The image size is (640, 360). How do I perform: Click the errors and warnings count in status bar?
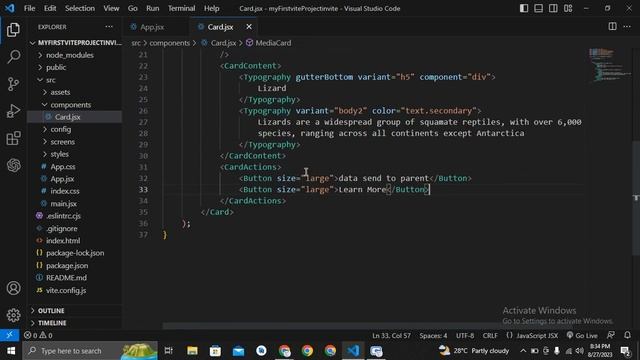click(38, 336)
